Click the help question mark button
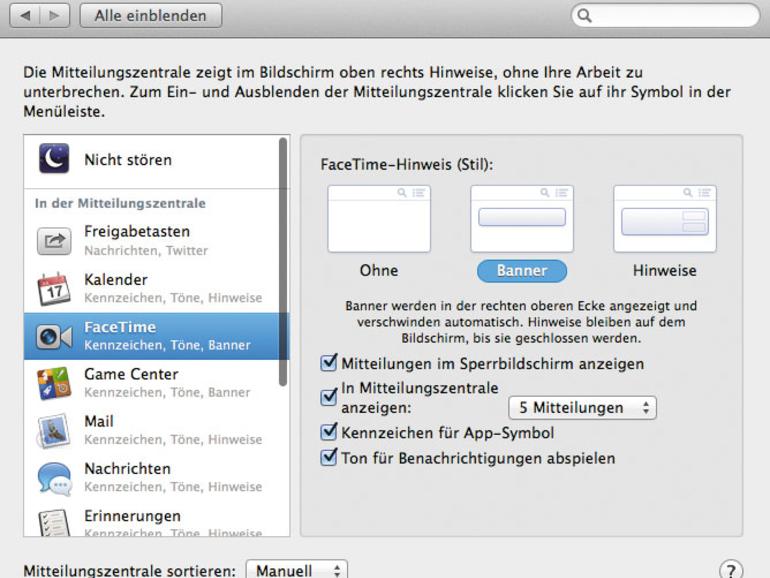This screenshot has width=770, height=578. pyautogui.click(x=731, y=570)
